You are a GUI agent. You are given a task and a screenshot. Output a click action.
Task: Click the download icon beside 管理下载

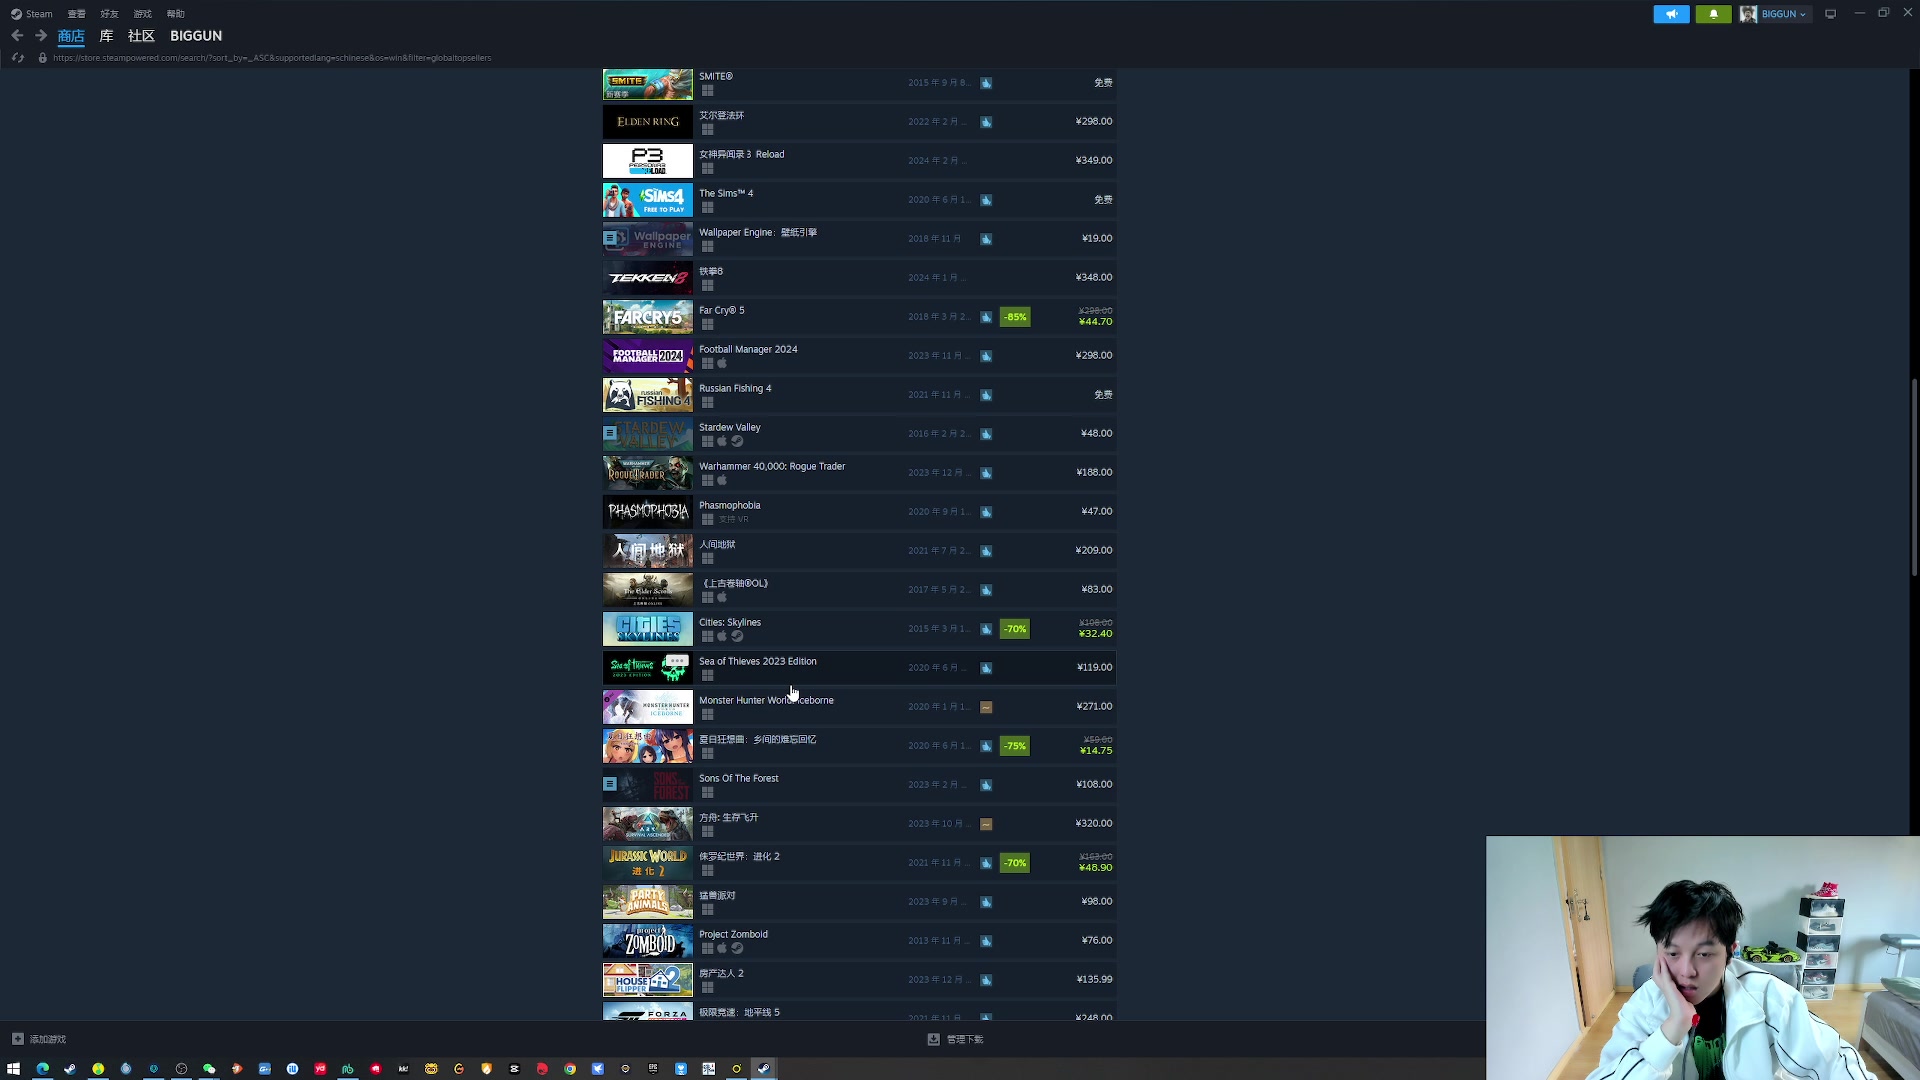(x=933, y=1039)
